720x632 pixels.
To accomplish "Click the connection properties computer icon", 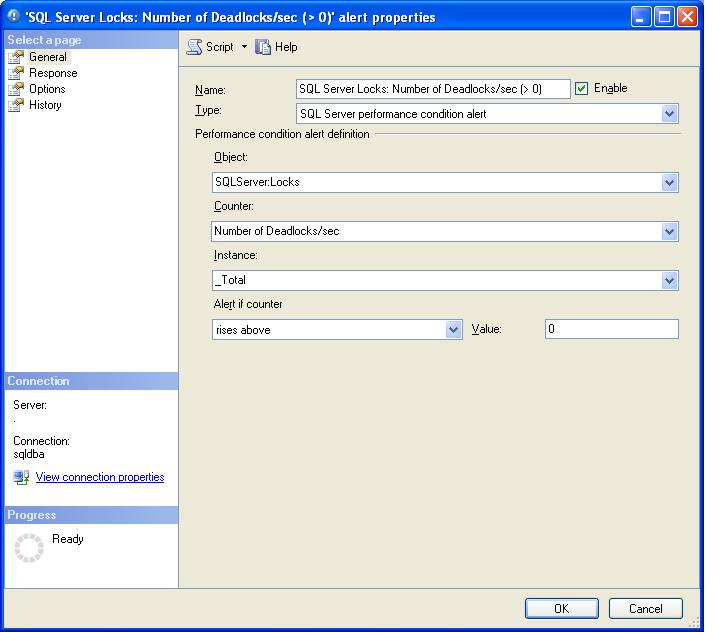I will click(x=21, y=478).
